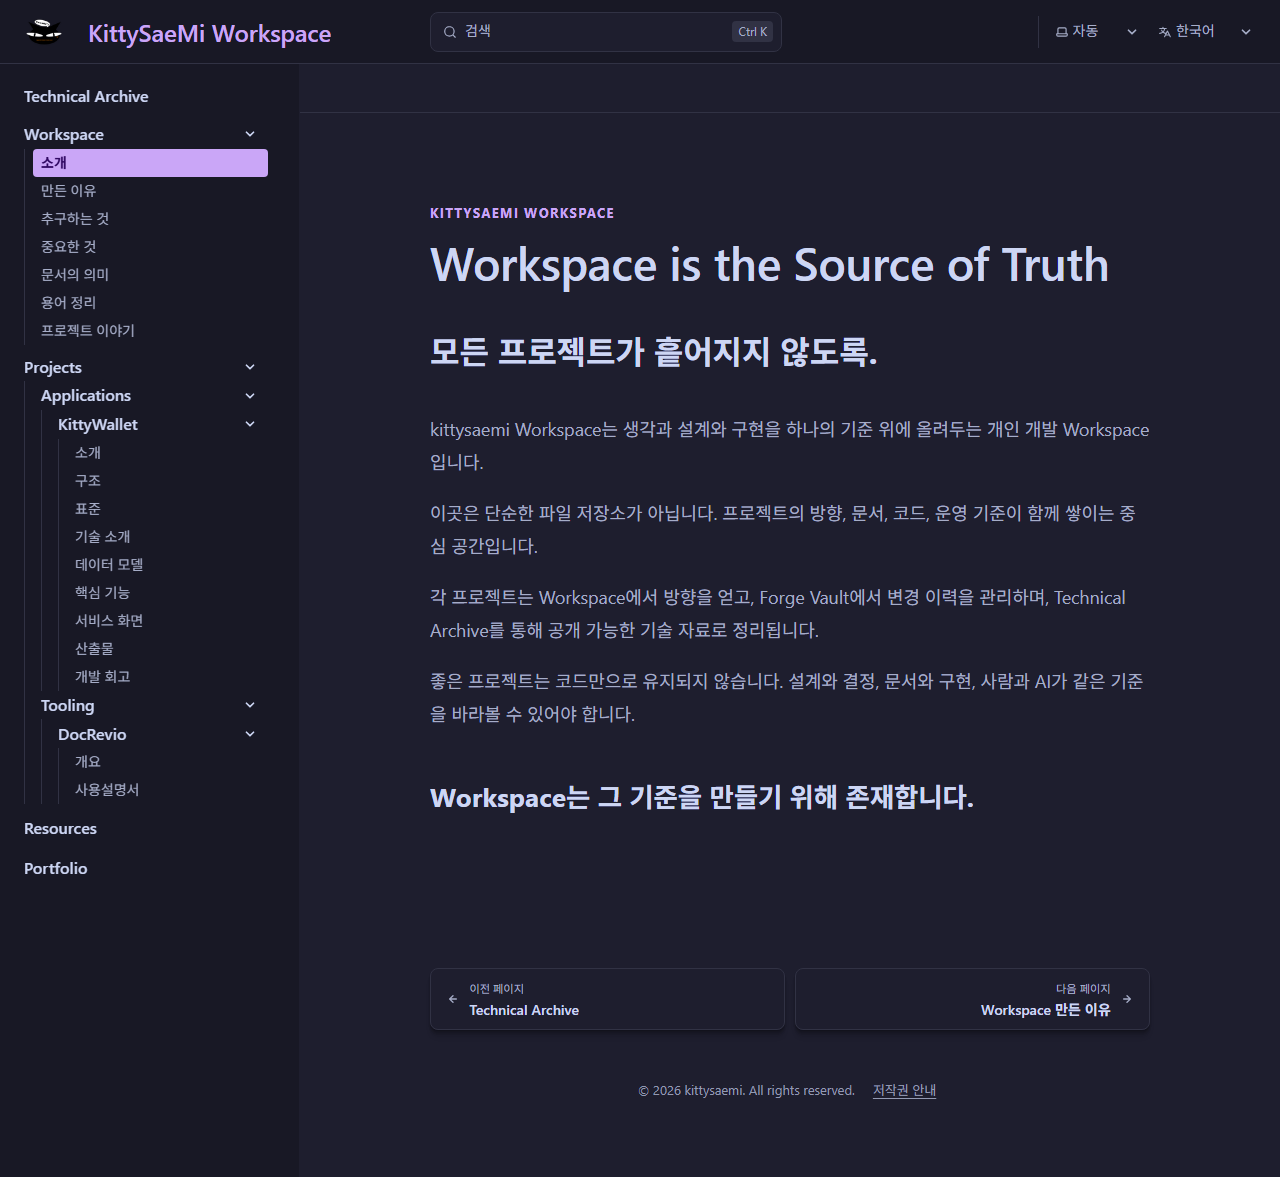
Task: Click the search magnifier icon
Action: 450,32
